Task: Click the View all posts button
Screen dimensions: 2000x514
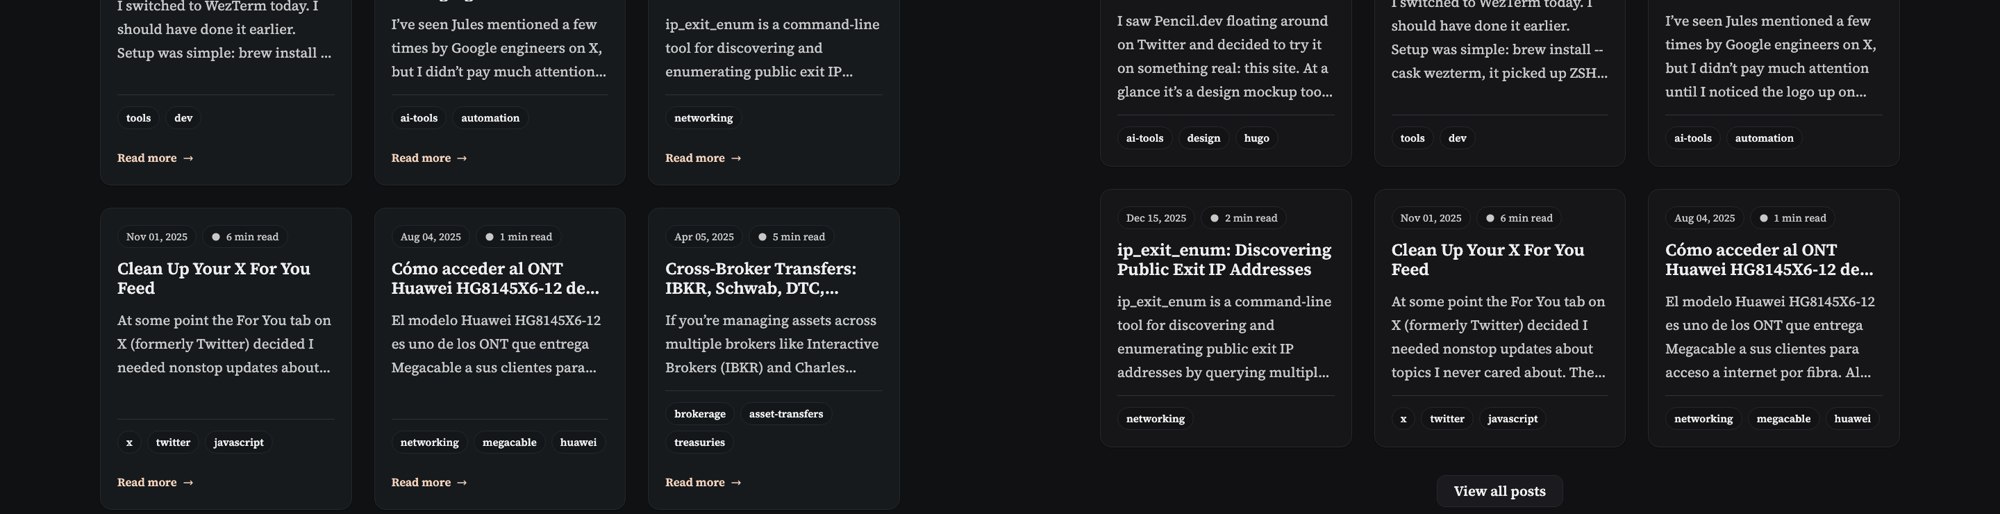Action: tap(1499, 491)
